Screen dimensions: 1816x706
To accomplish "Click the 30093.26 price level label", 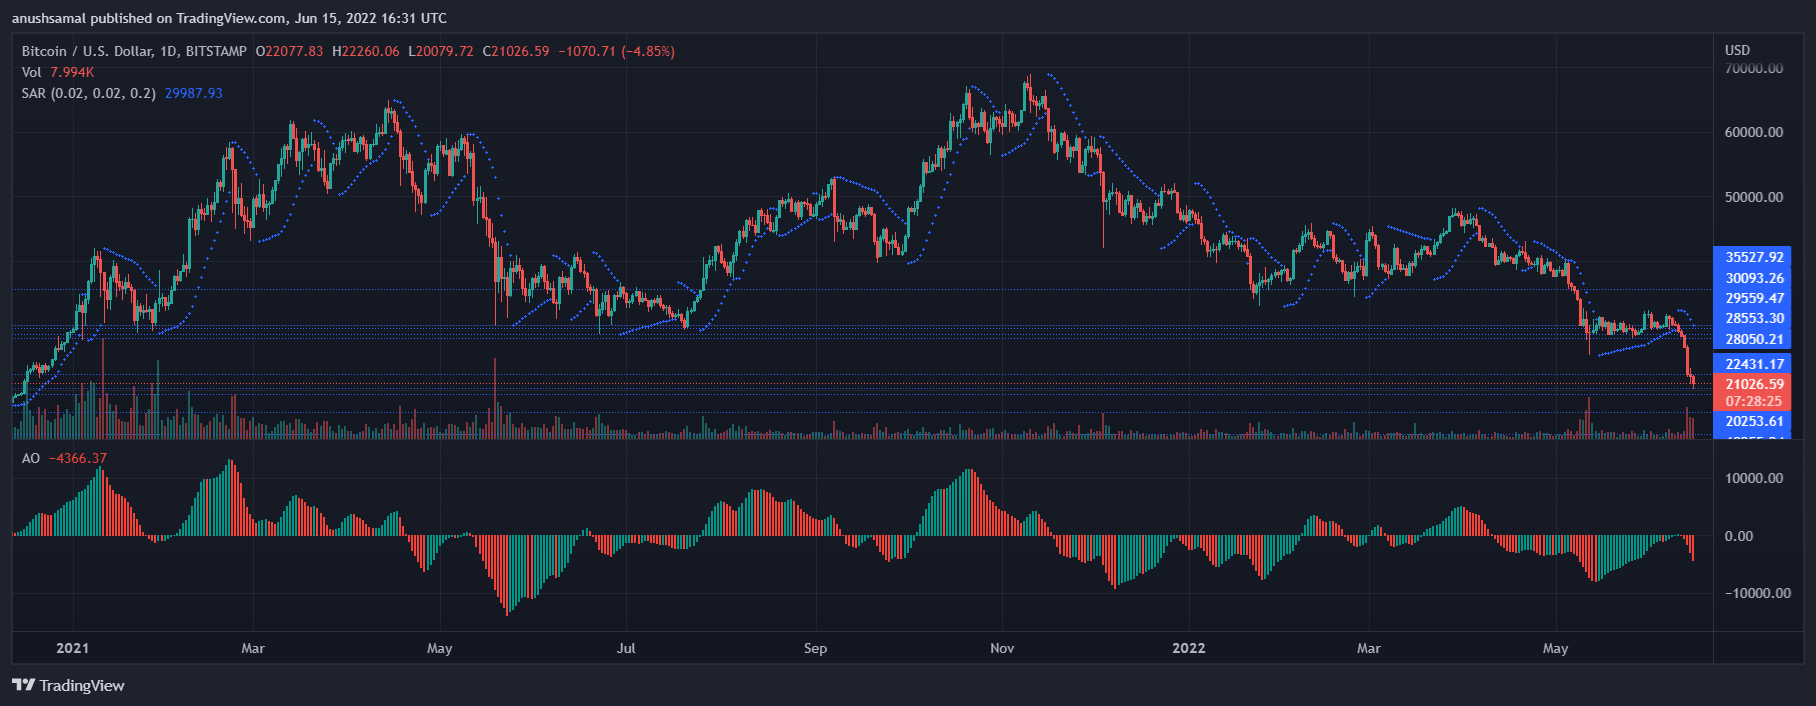I will tap(1752, 278).
